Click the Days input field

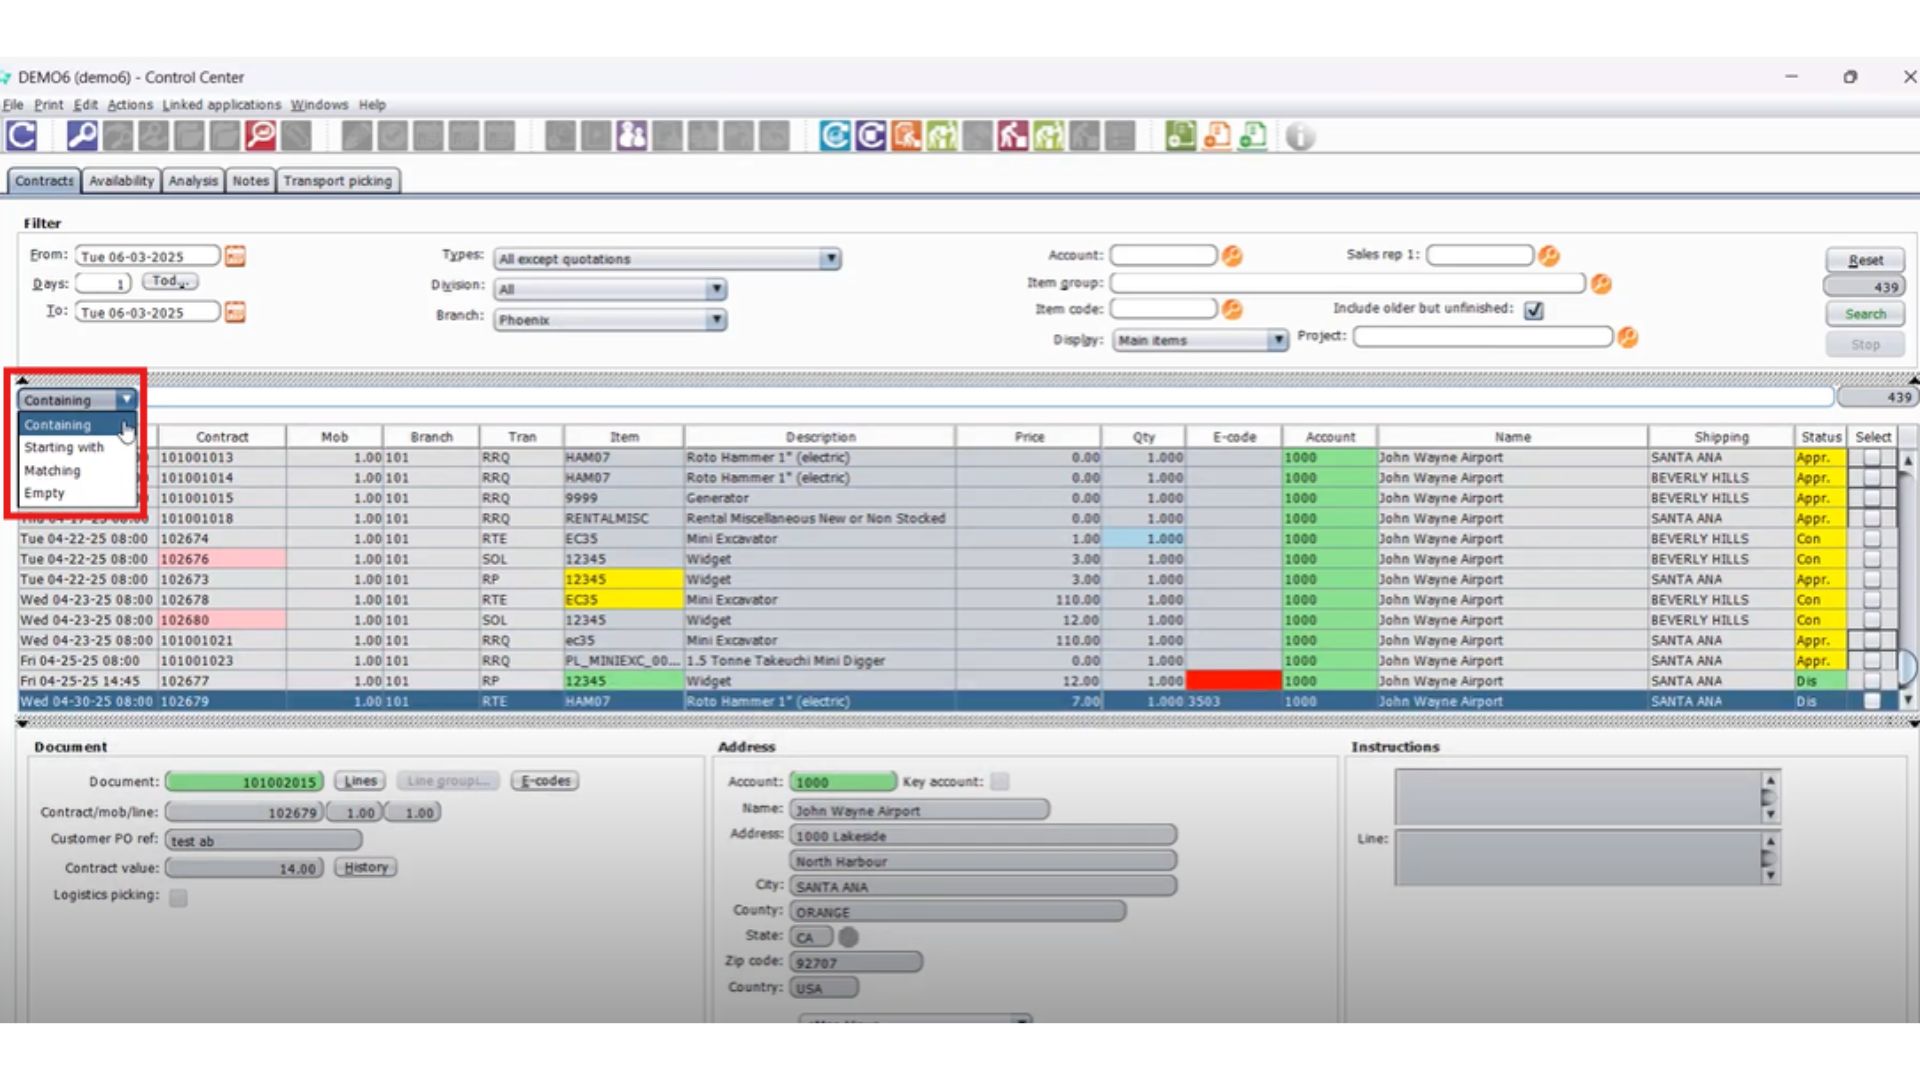pos(103,284)
